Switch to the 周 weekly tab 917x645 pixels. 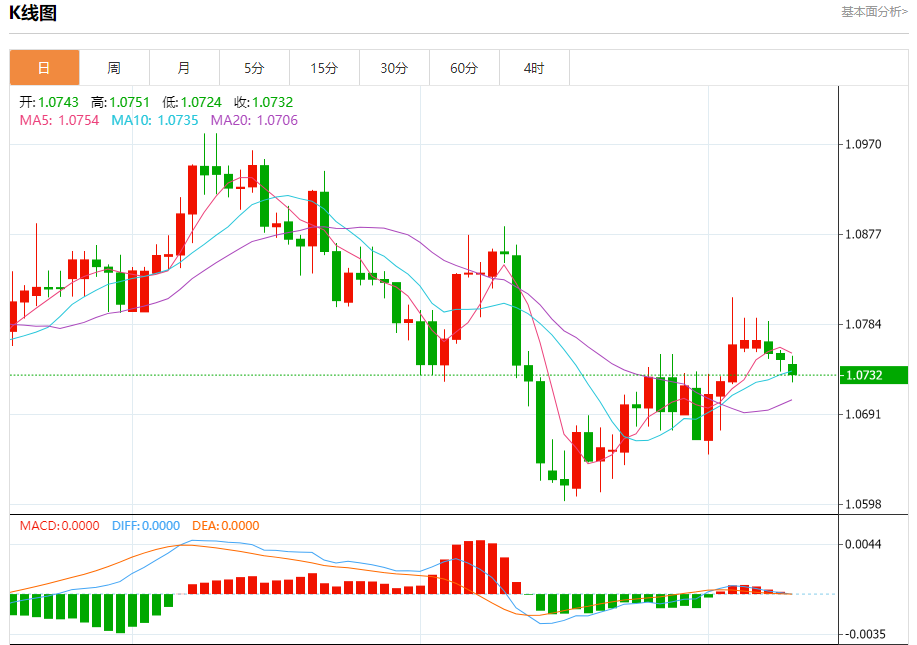coord(114,68)
